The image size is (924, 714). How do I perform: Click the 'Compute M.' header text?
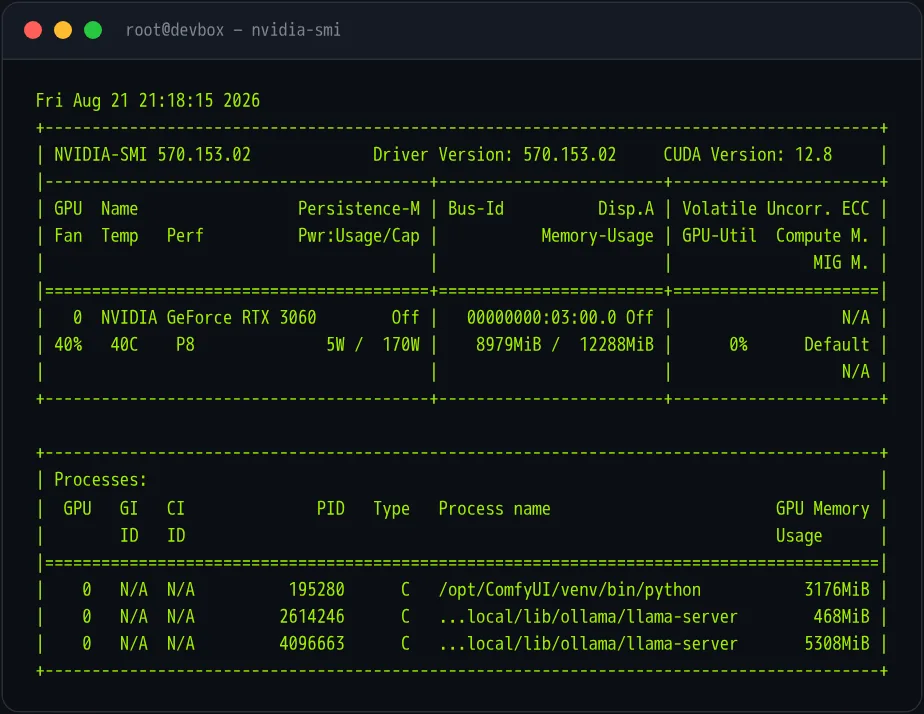point(822,236)
